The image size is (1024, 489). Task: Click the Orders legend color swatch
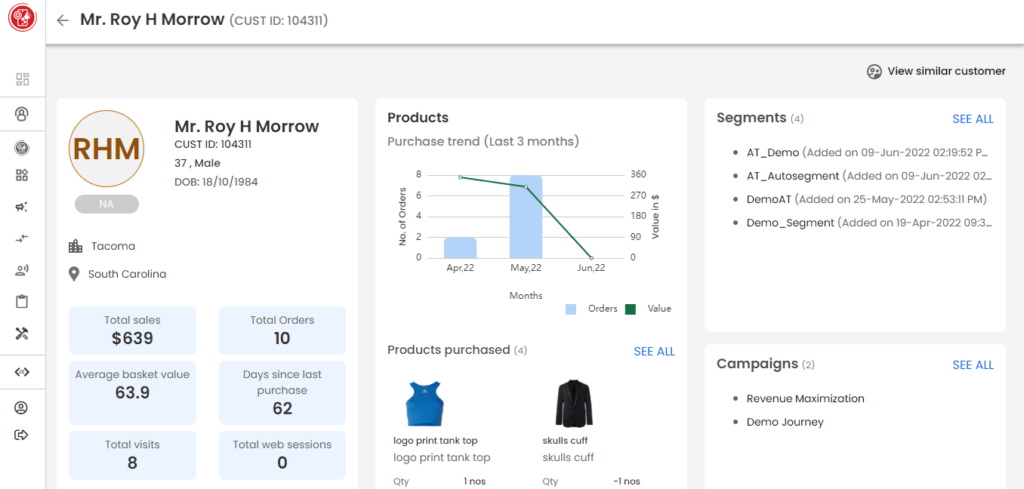(x=571, y=309)
